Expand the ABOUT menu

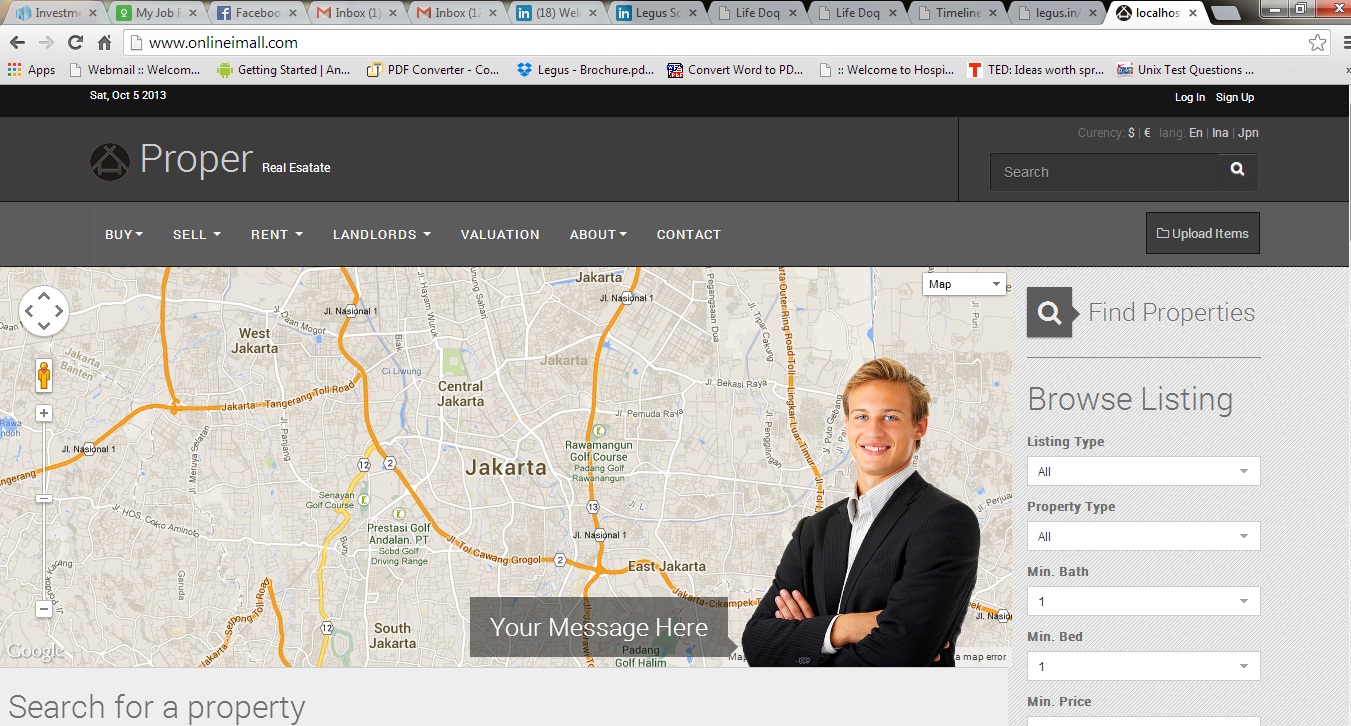pyautogui.click(x=598, y=235)
